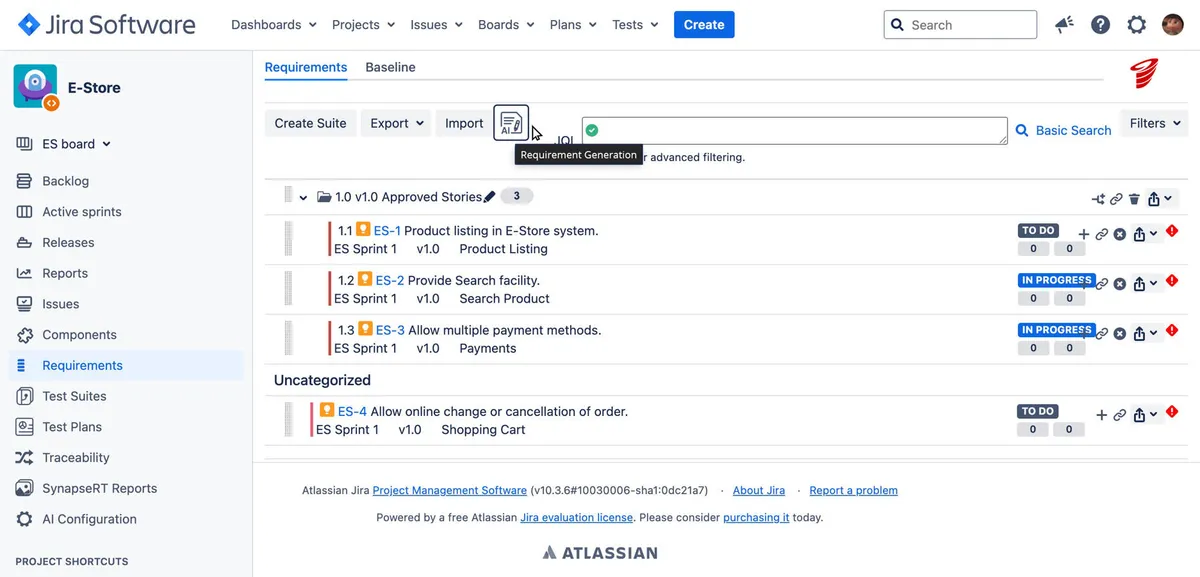1200x577 pixels.
Task: Switch to Basic Search
Action: click(x=1064, y=130)
